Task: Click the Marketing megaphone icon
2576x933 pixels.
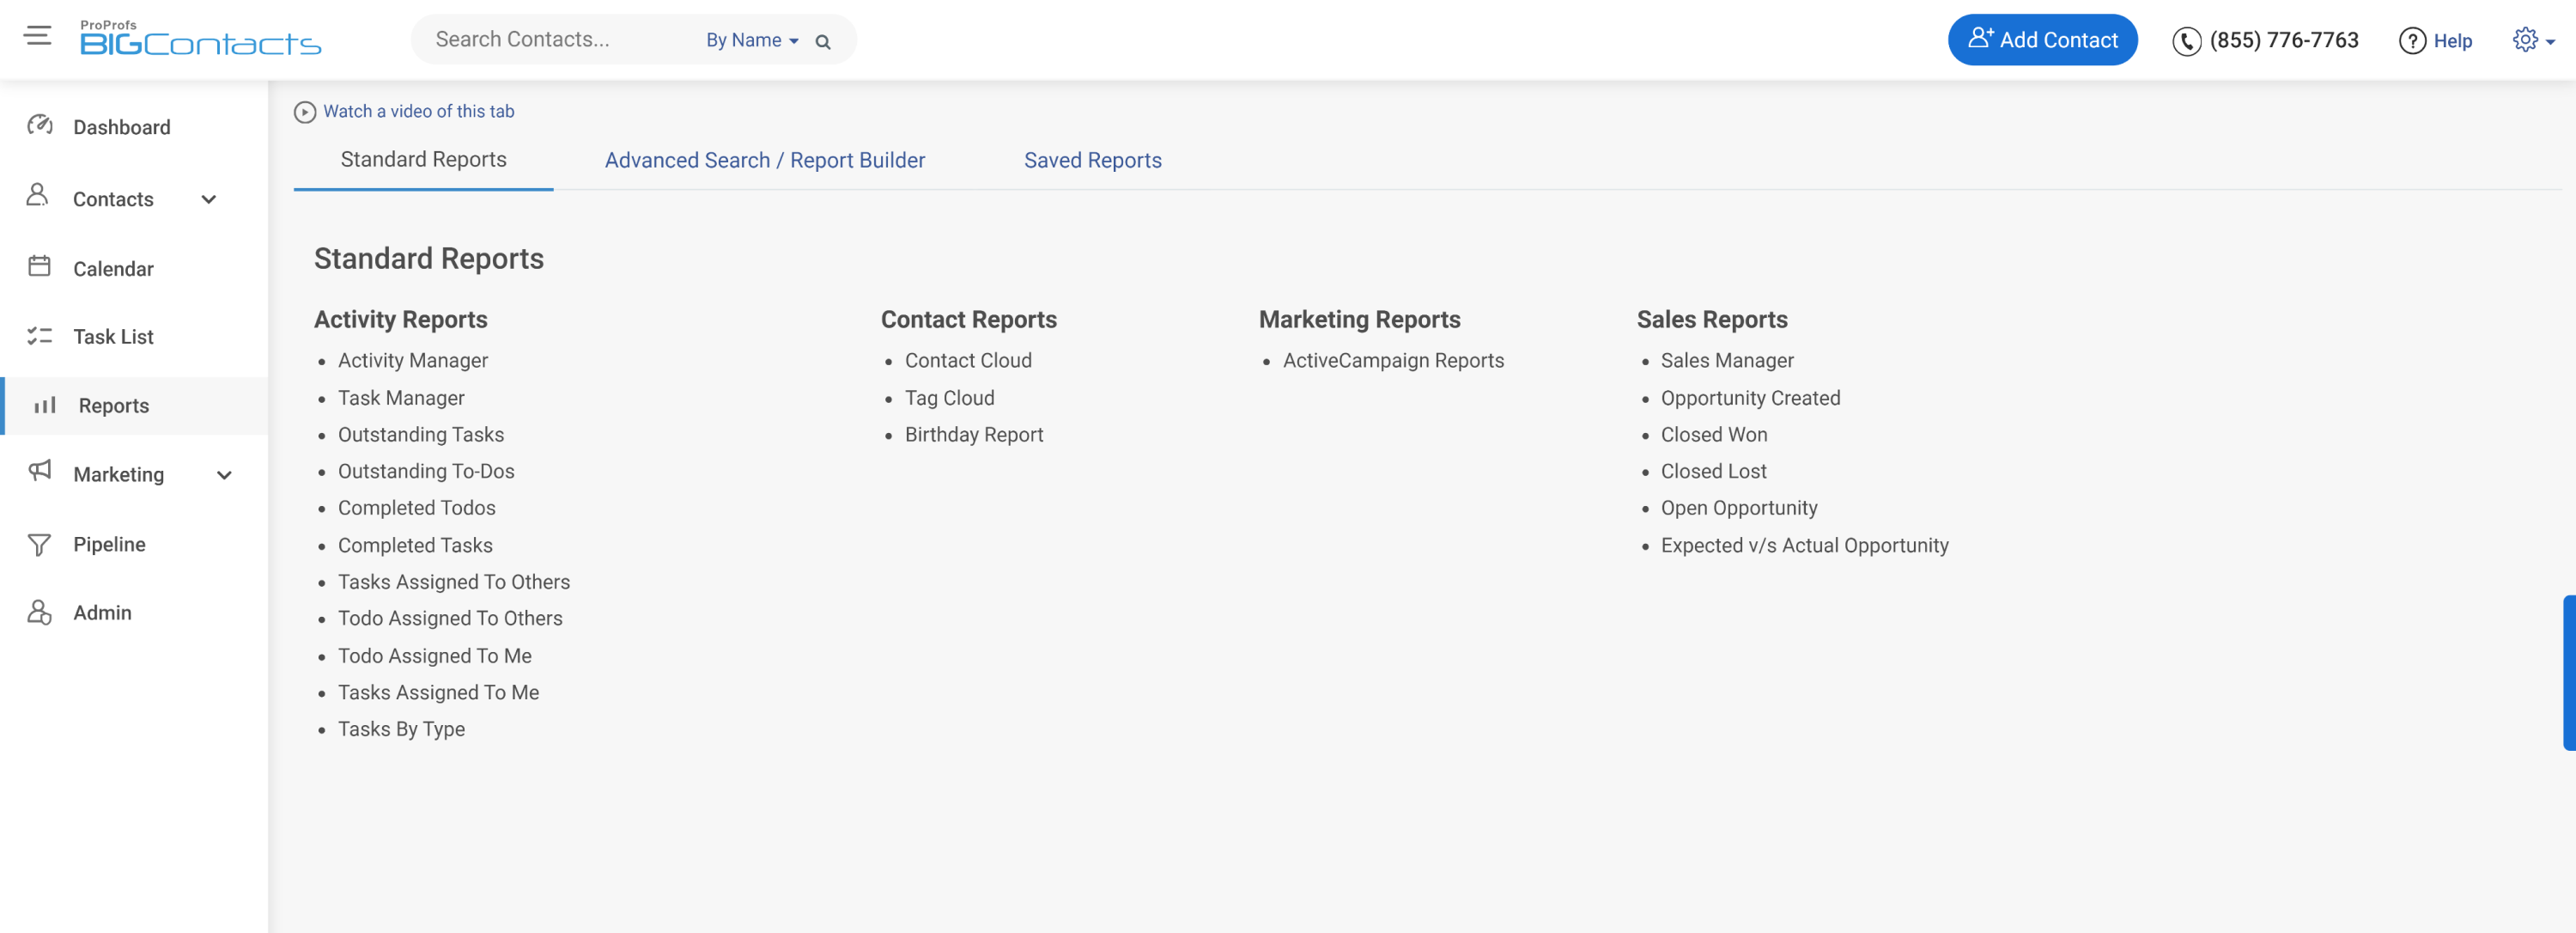Action: (x=40, y=470)
